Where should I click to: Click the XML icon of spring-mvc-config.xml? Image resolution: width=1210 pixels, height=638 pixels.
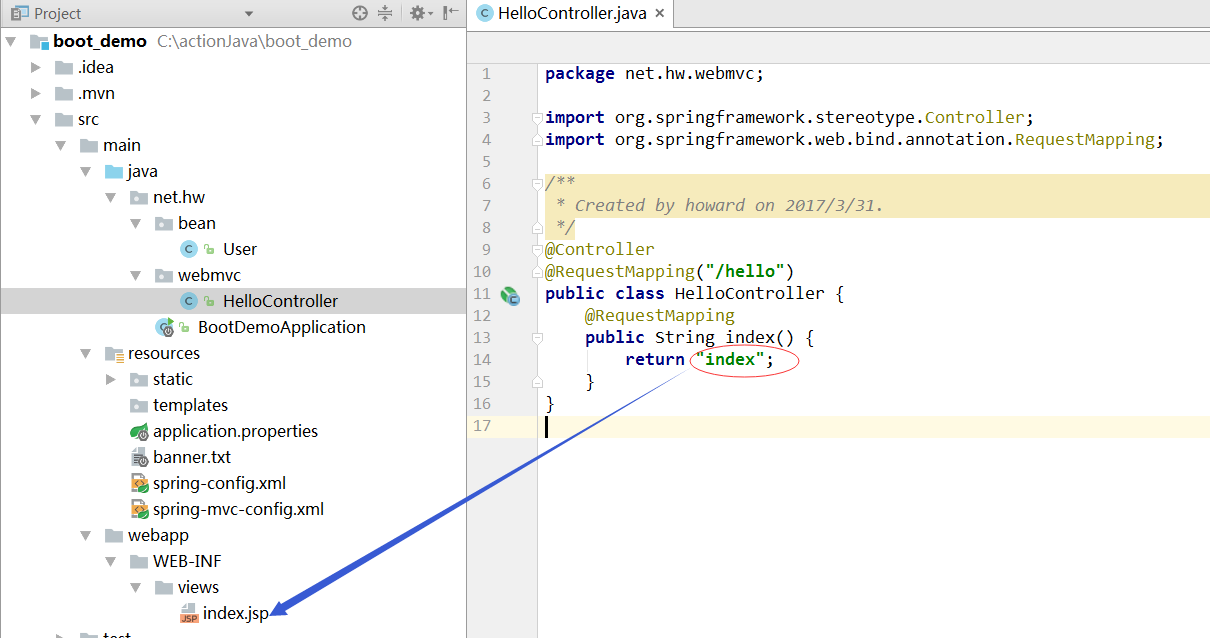pos(139,509)
